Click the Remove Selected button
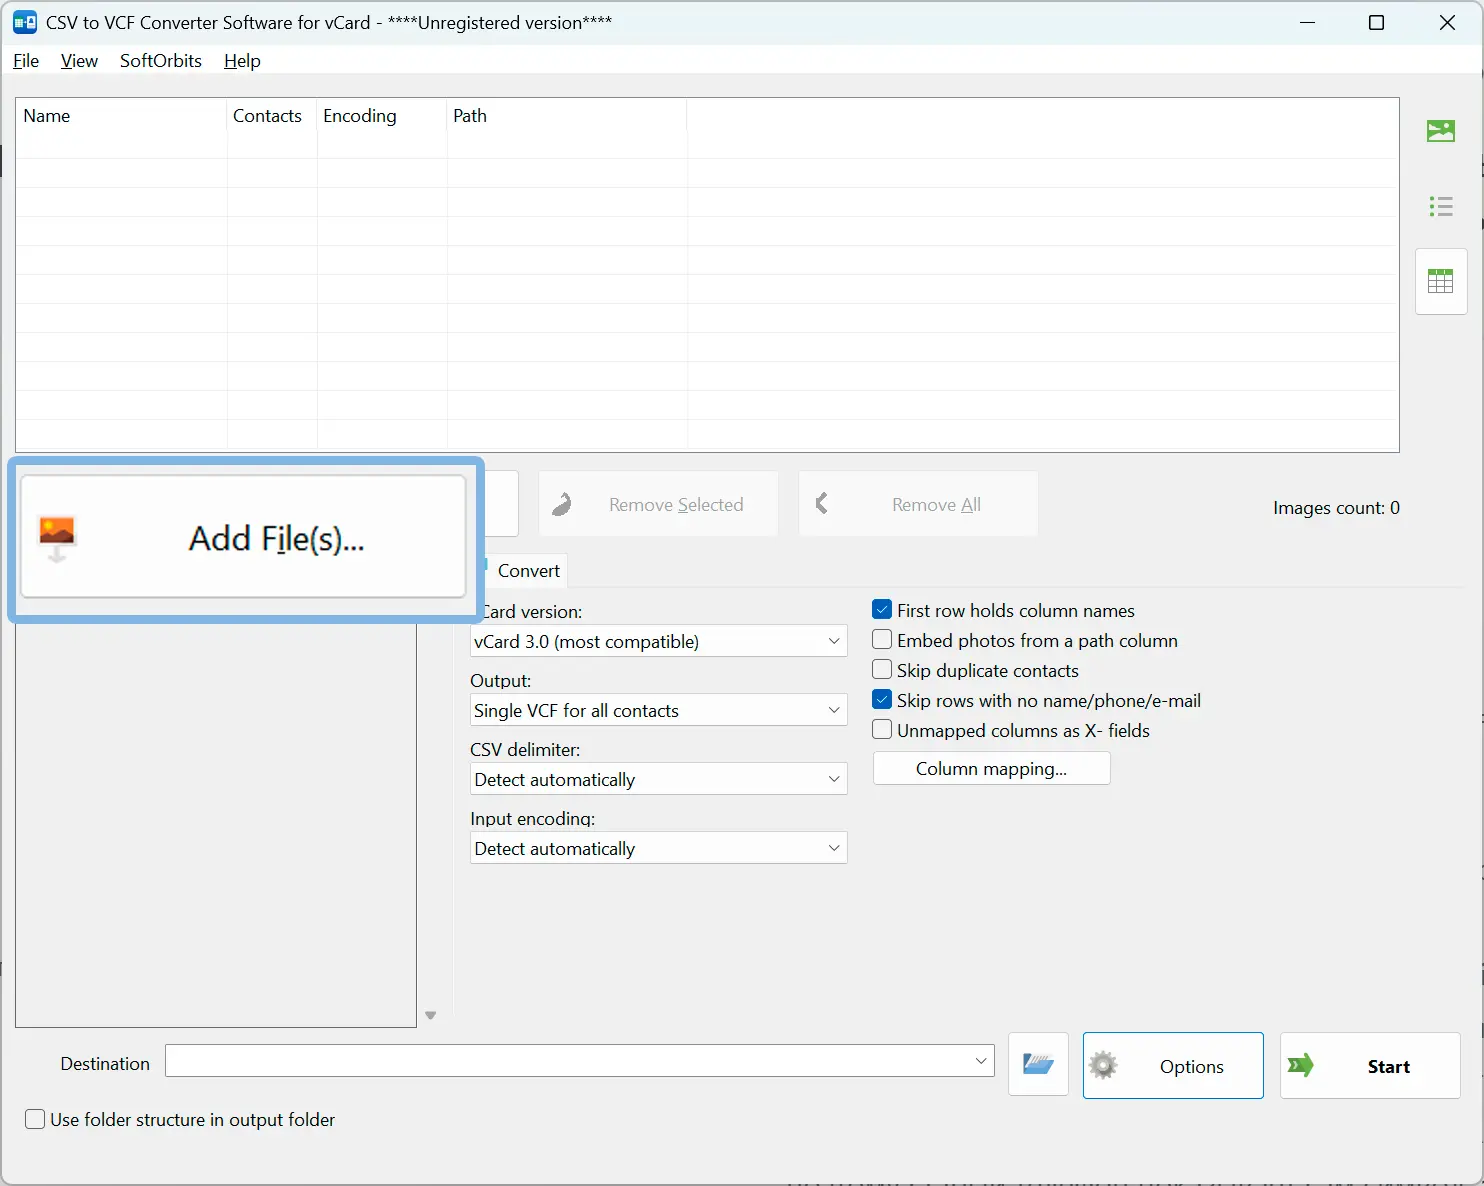The width and height of the screenshot is (1484, 1186). point(658,504)
